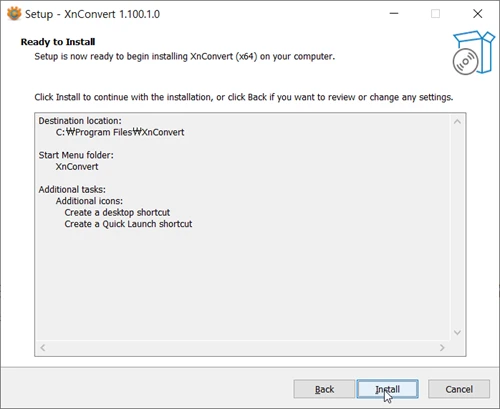Start installation with the Install button

387,389
